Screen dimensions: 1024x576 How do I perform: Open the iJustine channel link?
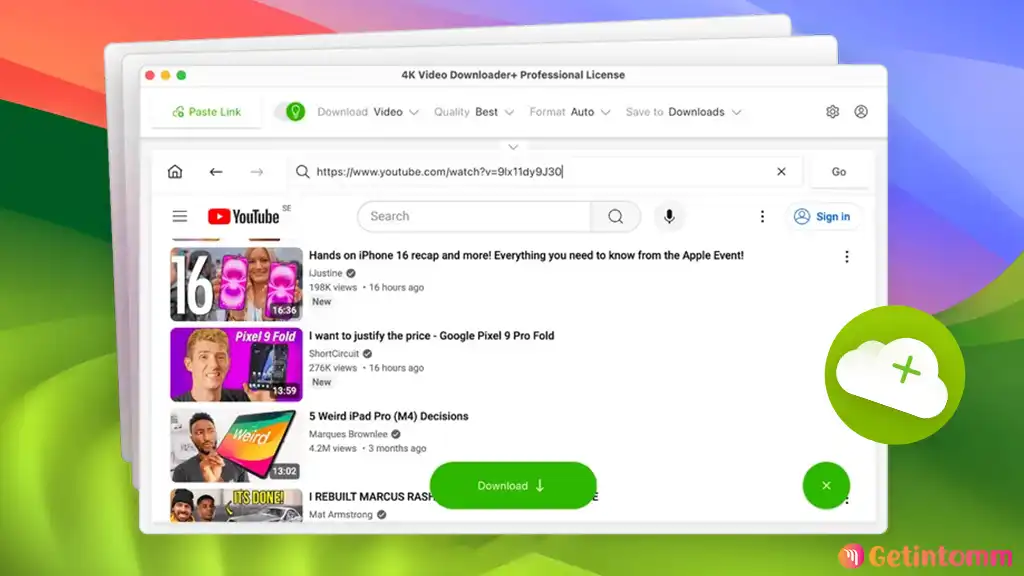click(x=325, y=273)
